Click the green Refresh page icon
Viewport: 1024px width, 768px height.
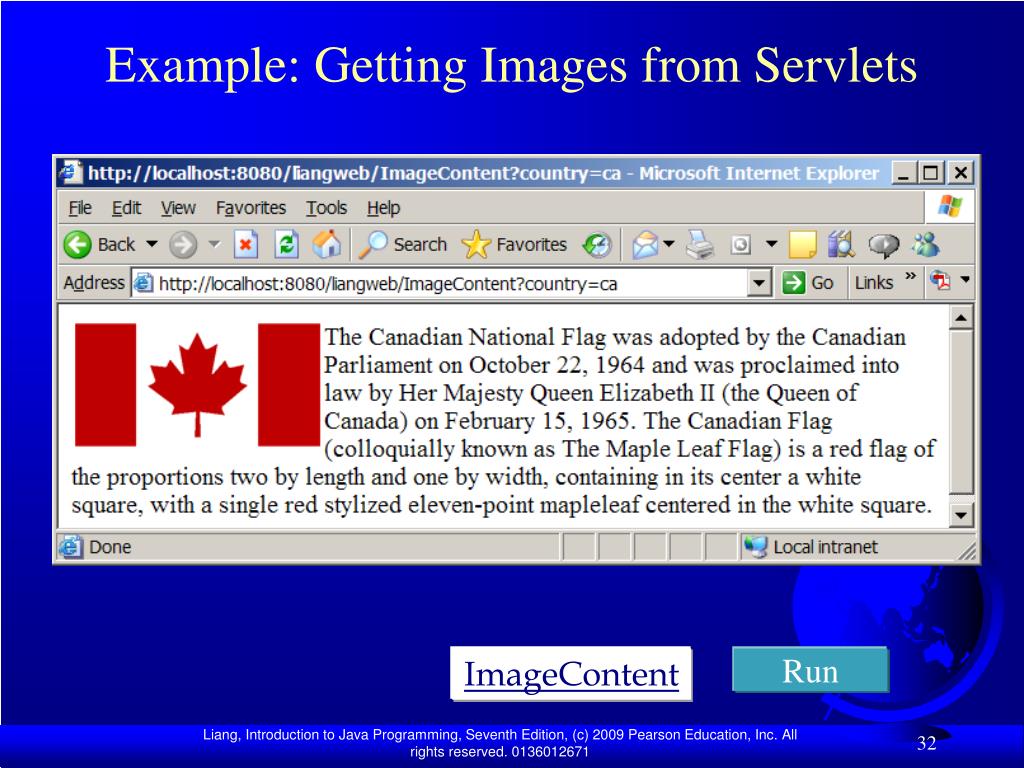point(286,245)
